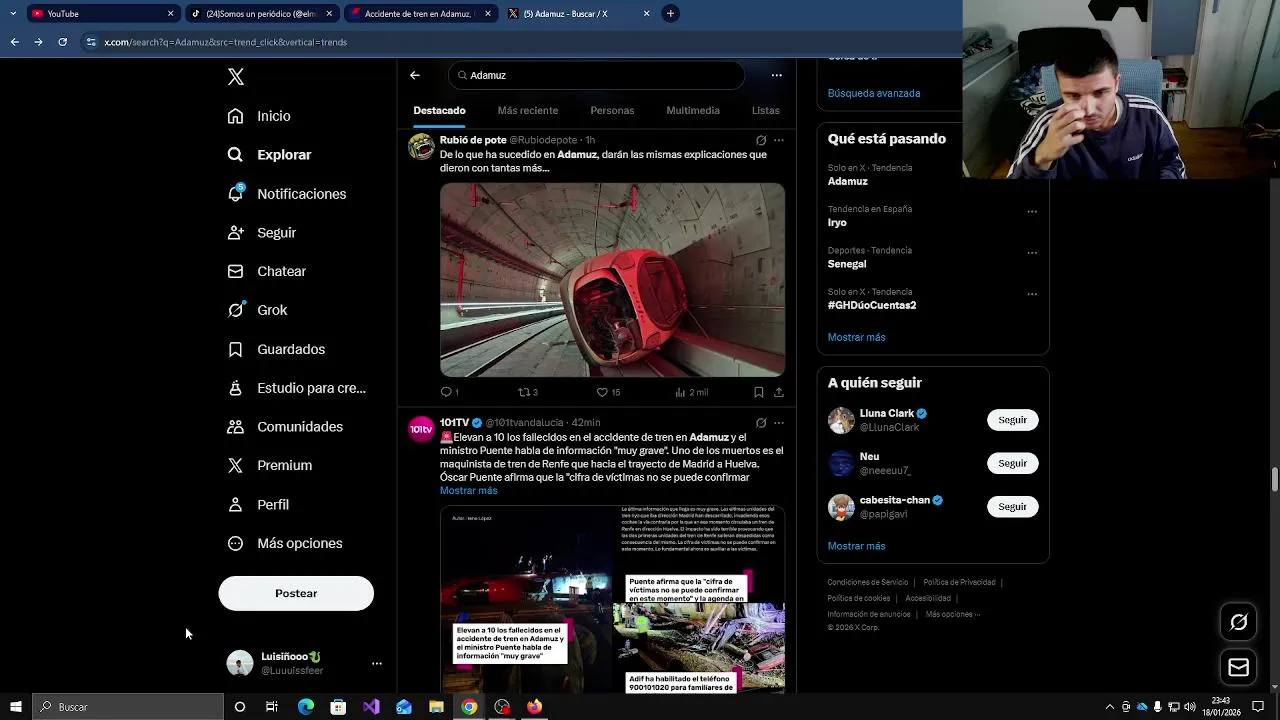Open Adamuz trend
The image size is (1280, 720).
pyautogui.click(x=848, y=181)
